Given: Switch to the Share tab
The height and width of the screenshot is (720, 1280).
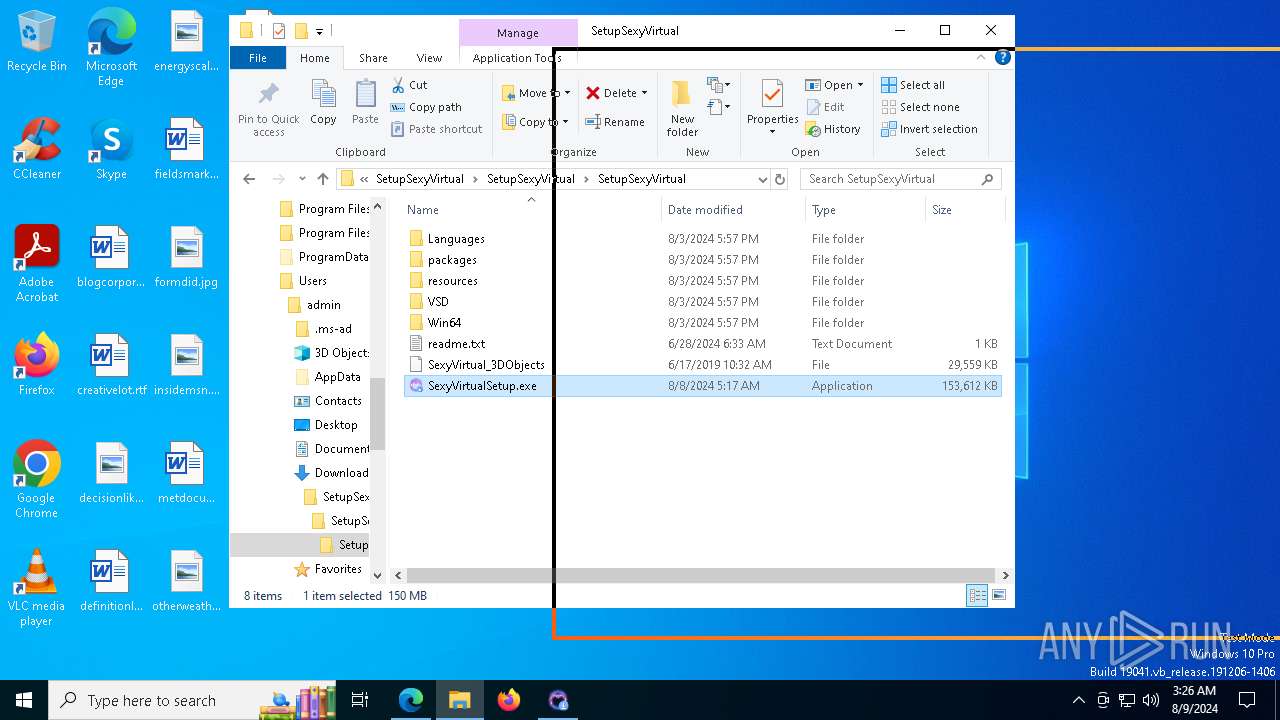Looking at the screenshot, I should (373, 58).
